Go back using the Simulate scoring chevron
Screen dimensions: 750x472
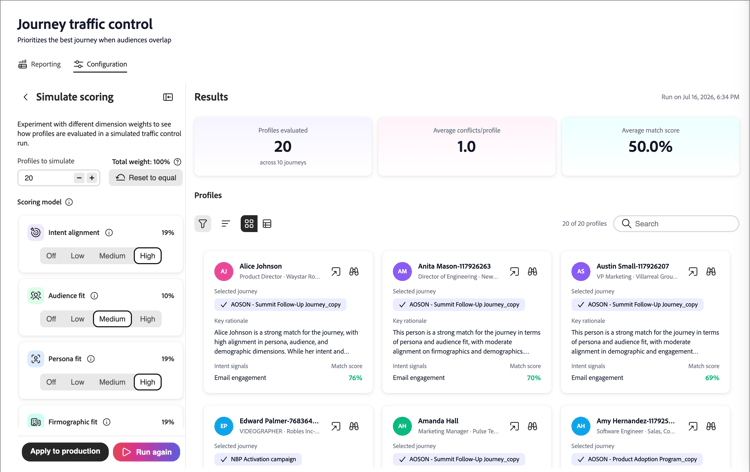(25, 97)
